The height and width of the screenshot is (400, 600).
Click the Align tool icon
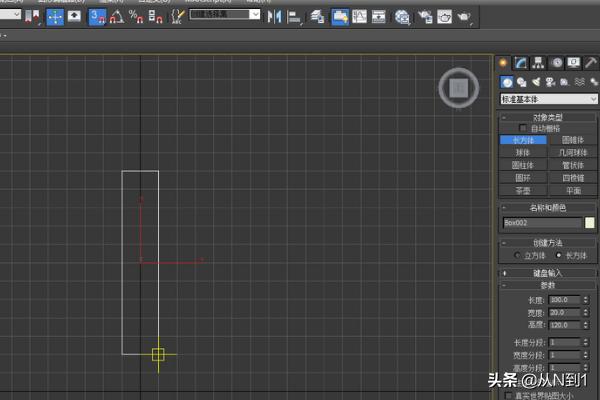[294, 17]
